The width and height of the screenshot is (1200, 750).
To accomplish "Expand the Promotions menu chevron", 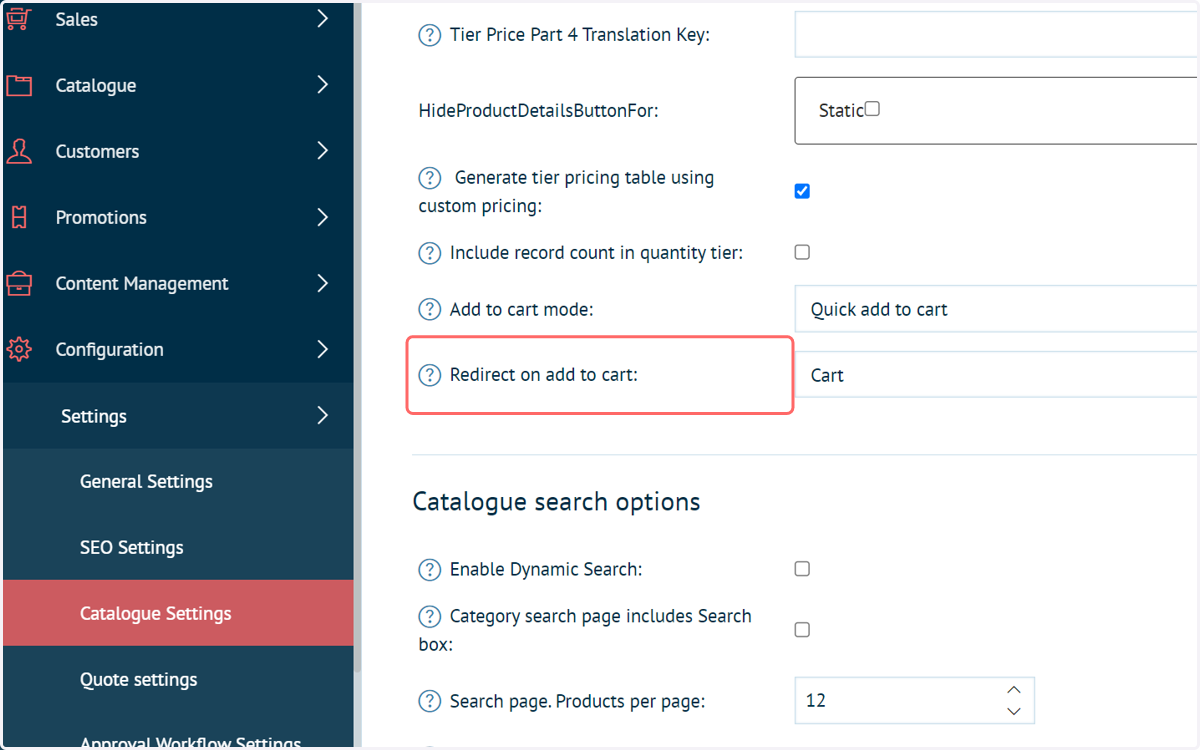I will point(322,217).
